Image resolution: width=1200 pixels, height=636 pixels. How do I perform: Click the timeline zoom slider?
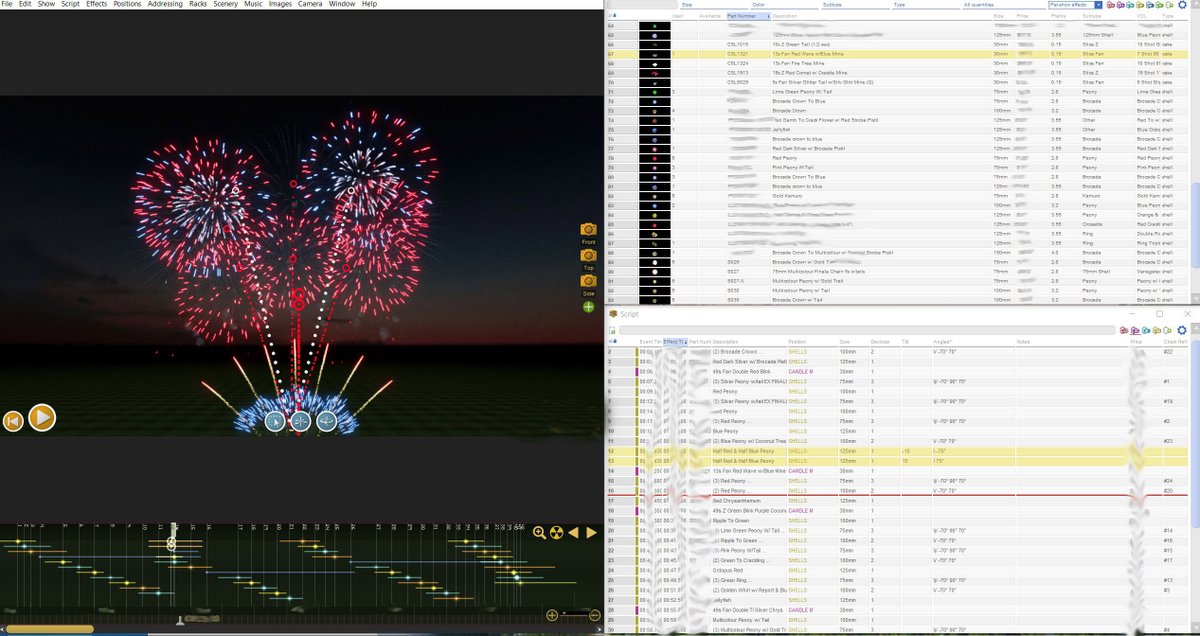573,614
